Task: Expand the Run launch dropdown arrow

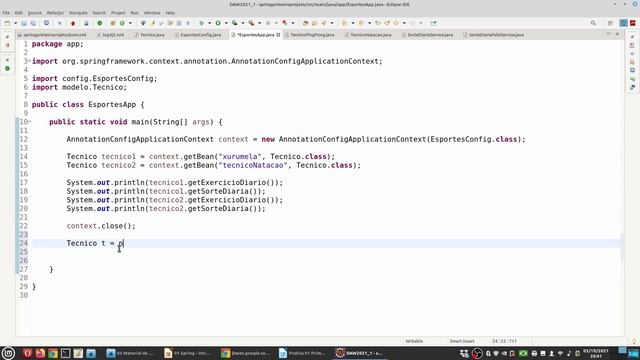Action: coord(226,23)
